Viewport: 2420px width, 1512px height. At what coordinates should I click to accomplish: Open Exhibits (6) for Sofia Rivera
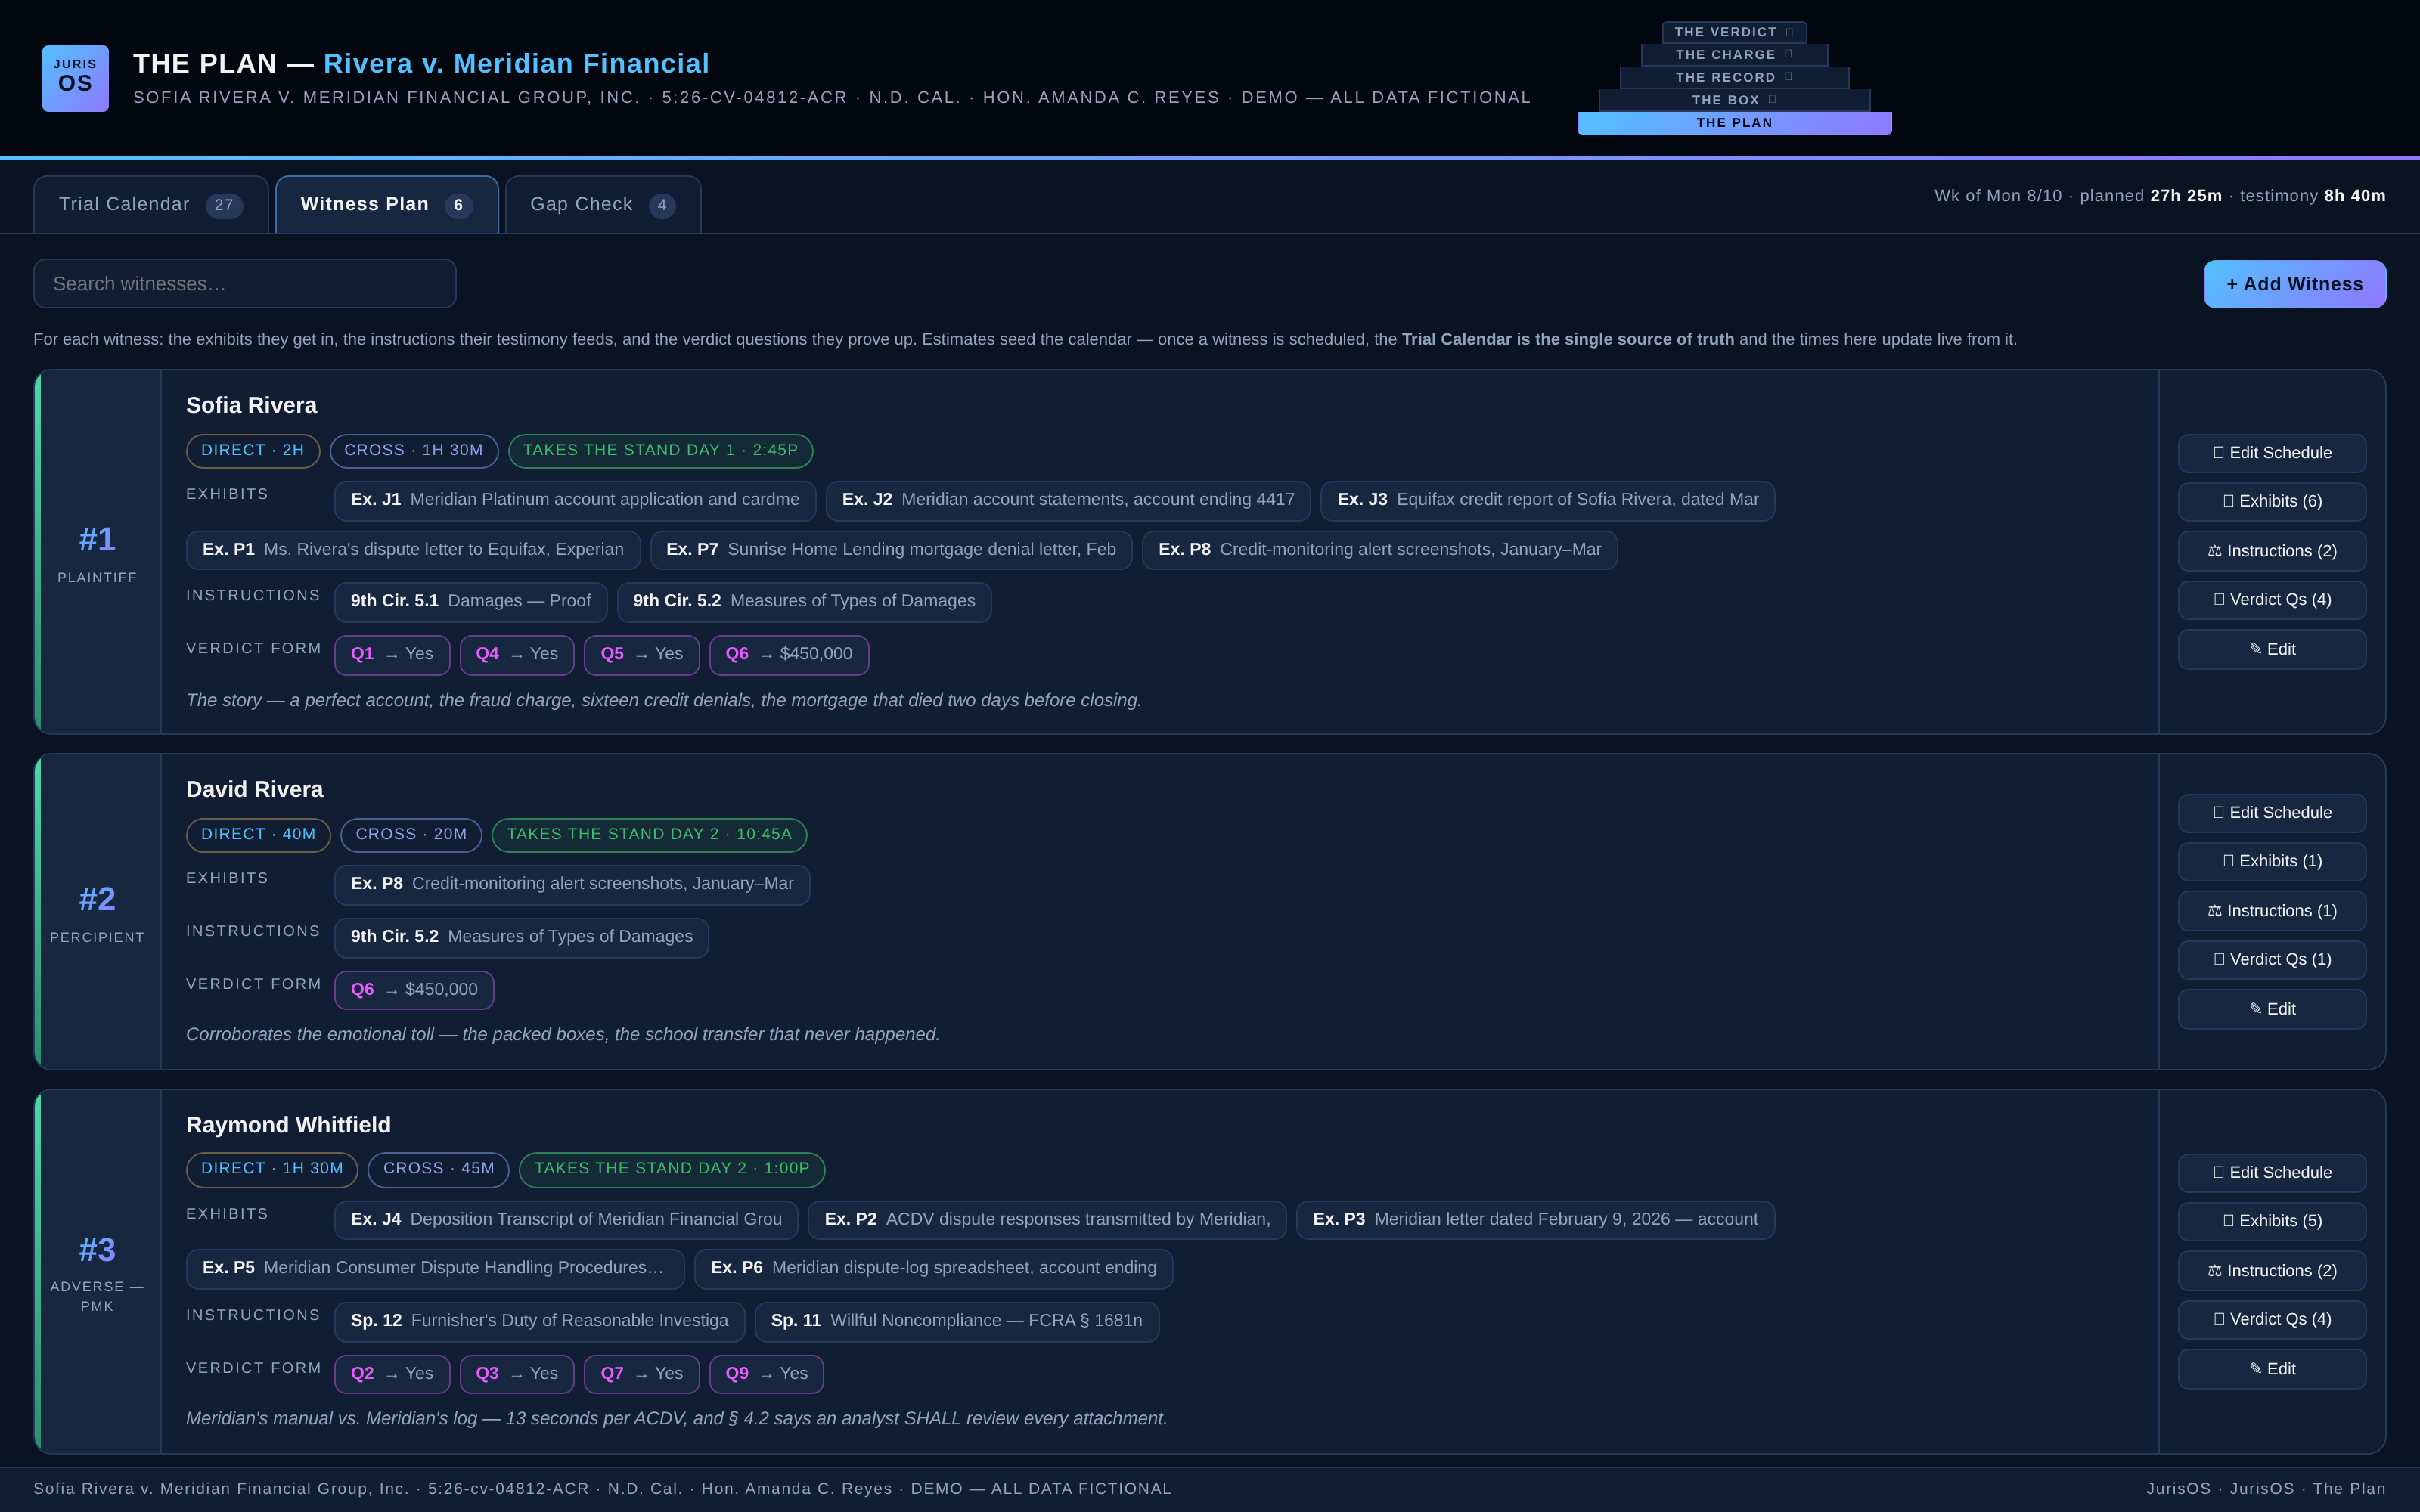(x=2272, y=501)
